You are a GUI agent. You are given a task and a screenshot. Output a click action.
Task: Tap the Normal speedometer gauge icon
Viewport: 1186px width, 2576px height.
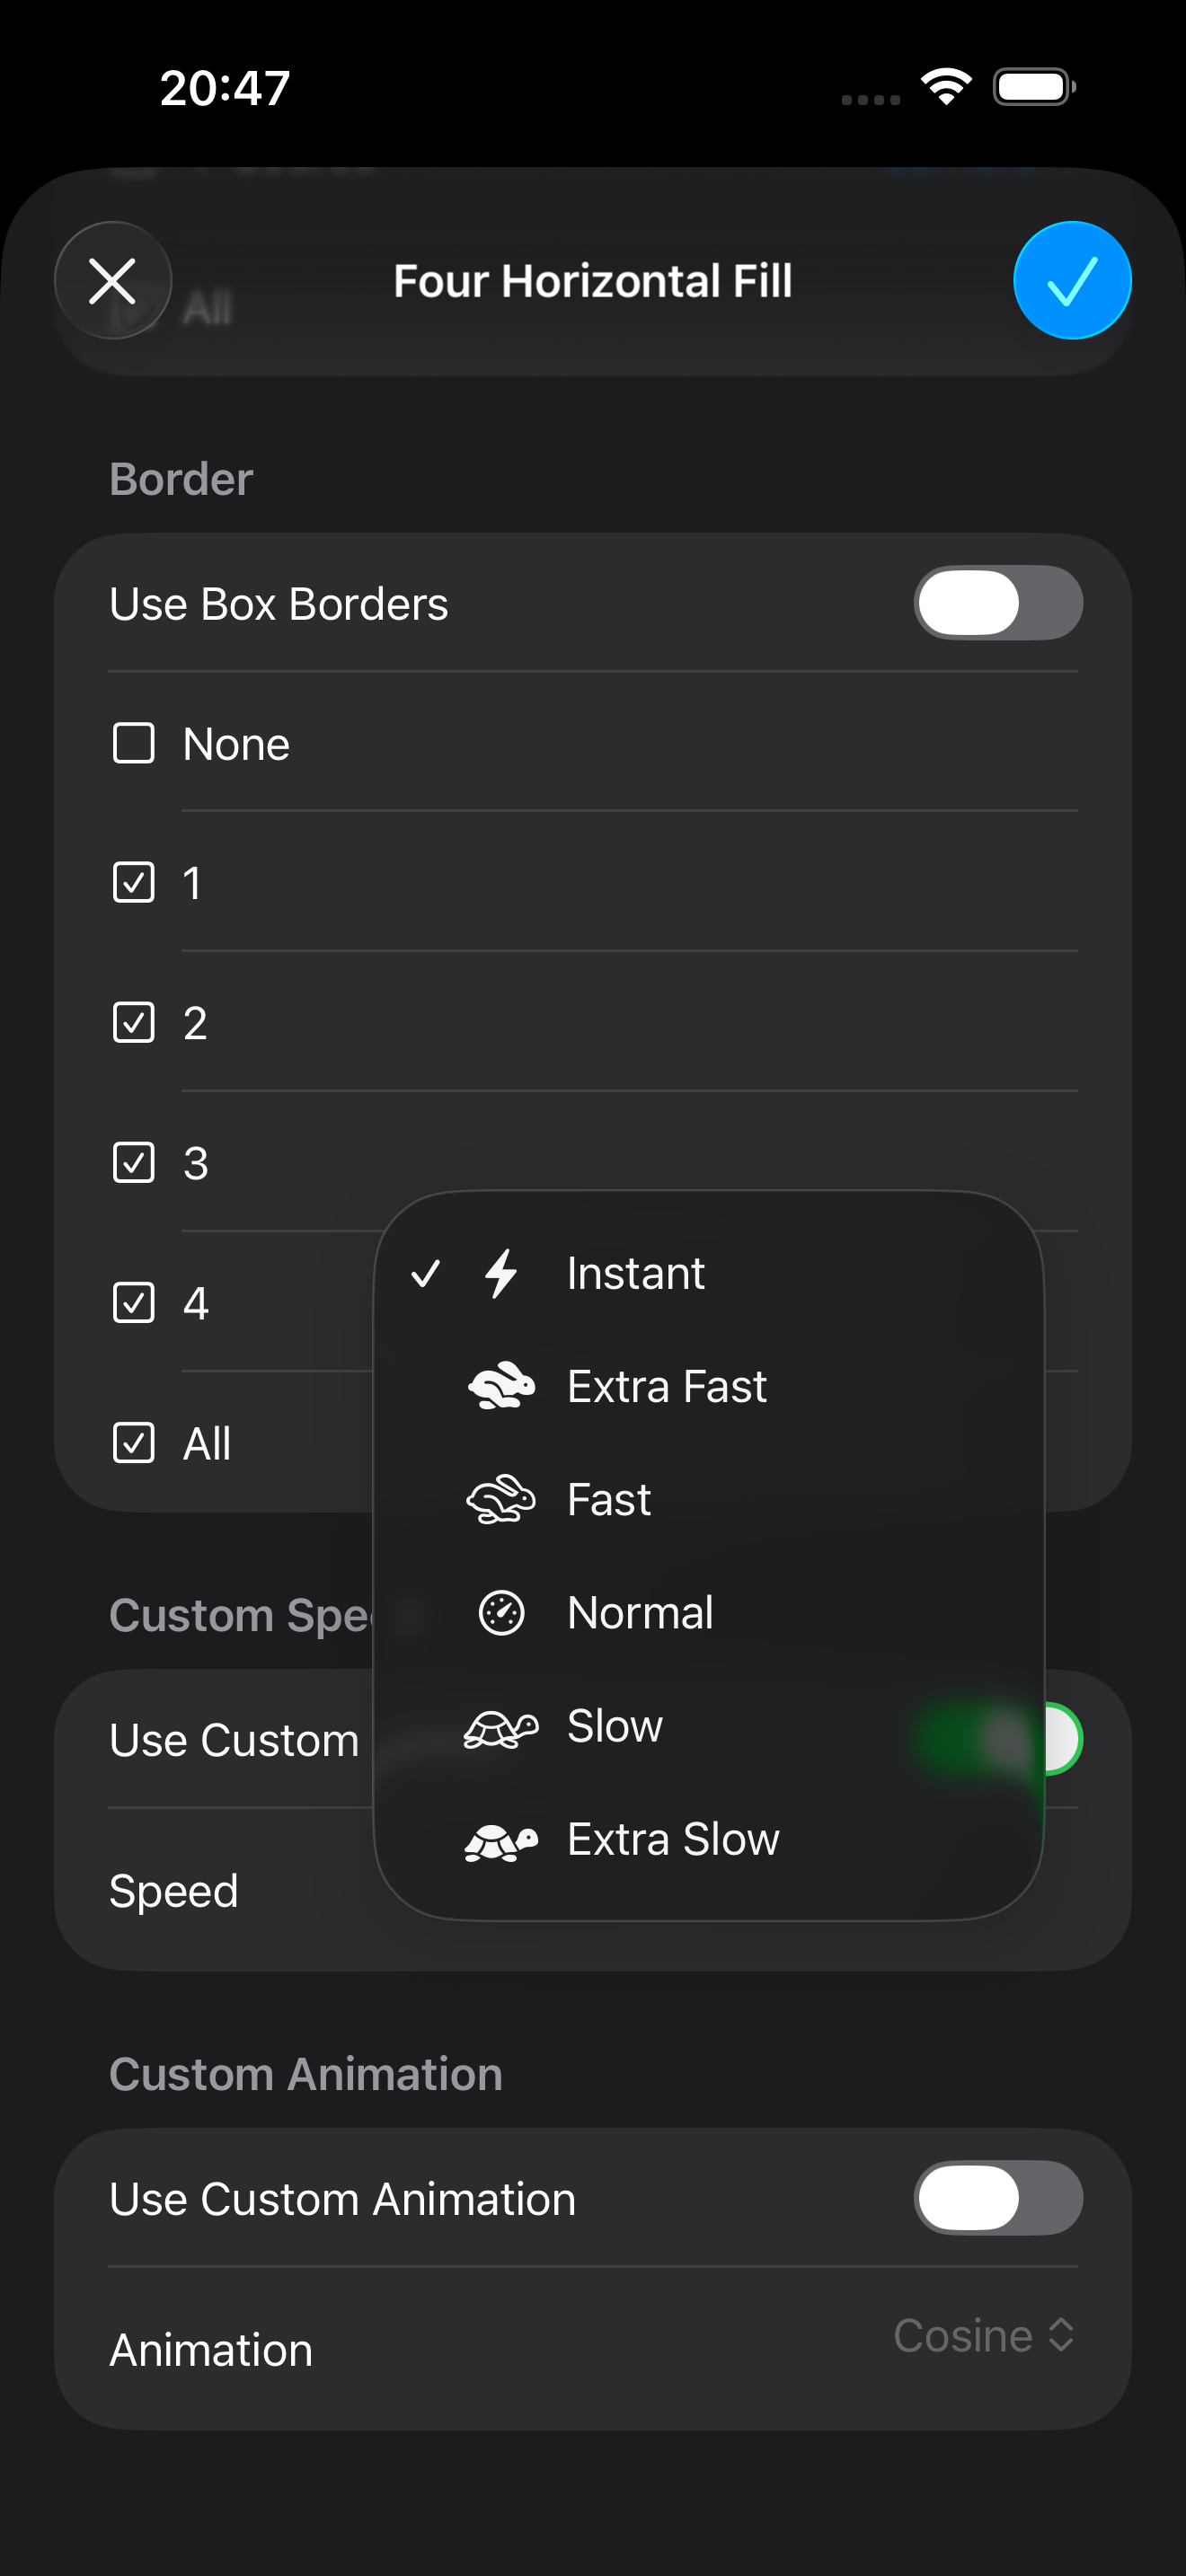click(x=501, y=1612)
